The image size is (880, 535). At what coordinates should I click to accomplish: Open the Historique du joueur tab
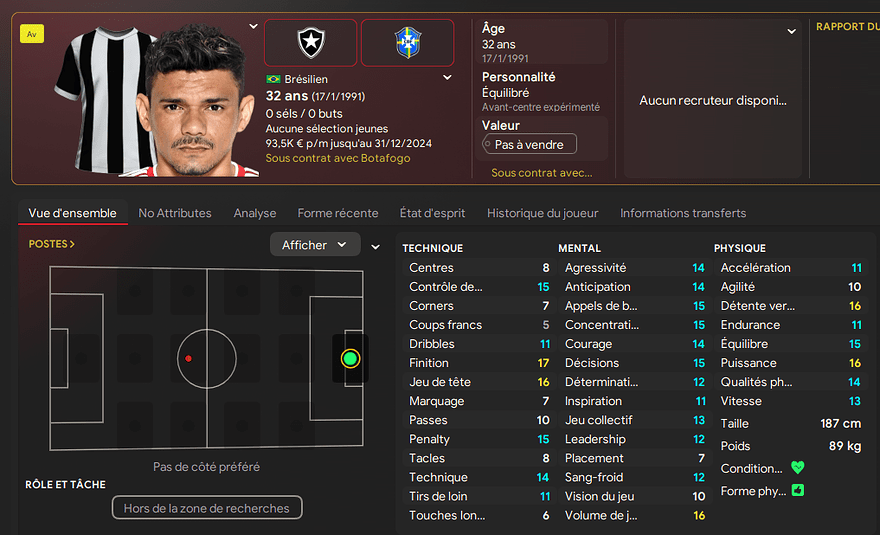(x=543, y=213)
